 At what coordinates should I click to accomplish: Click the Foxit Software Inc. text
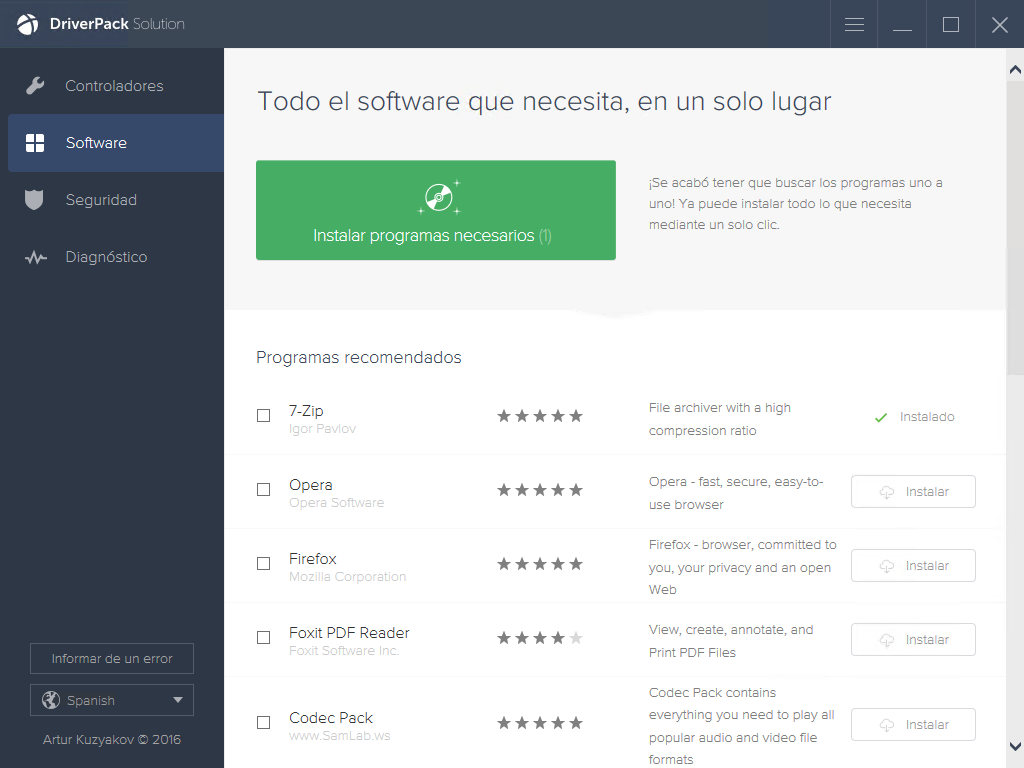pos(344,651)
